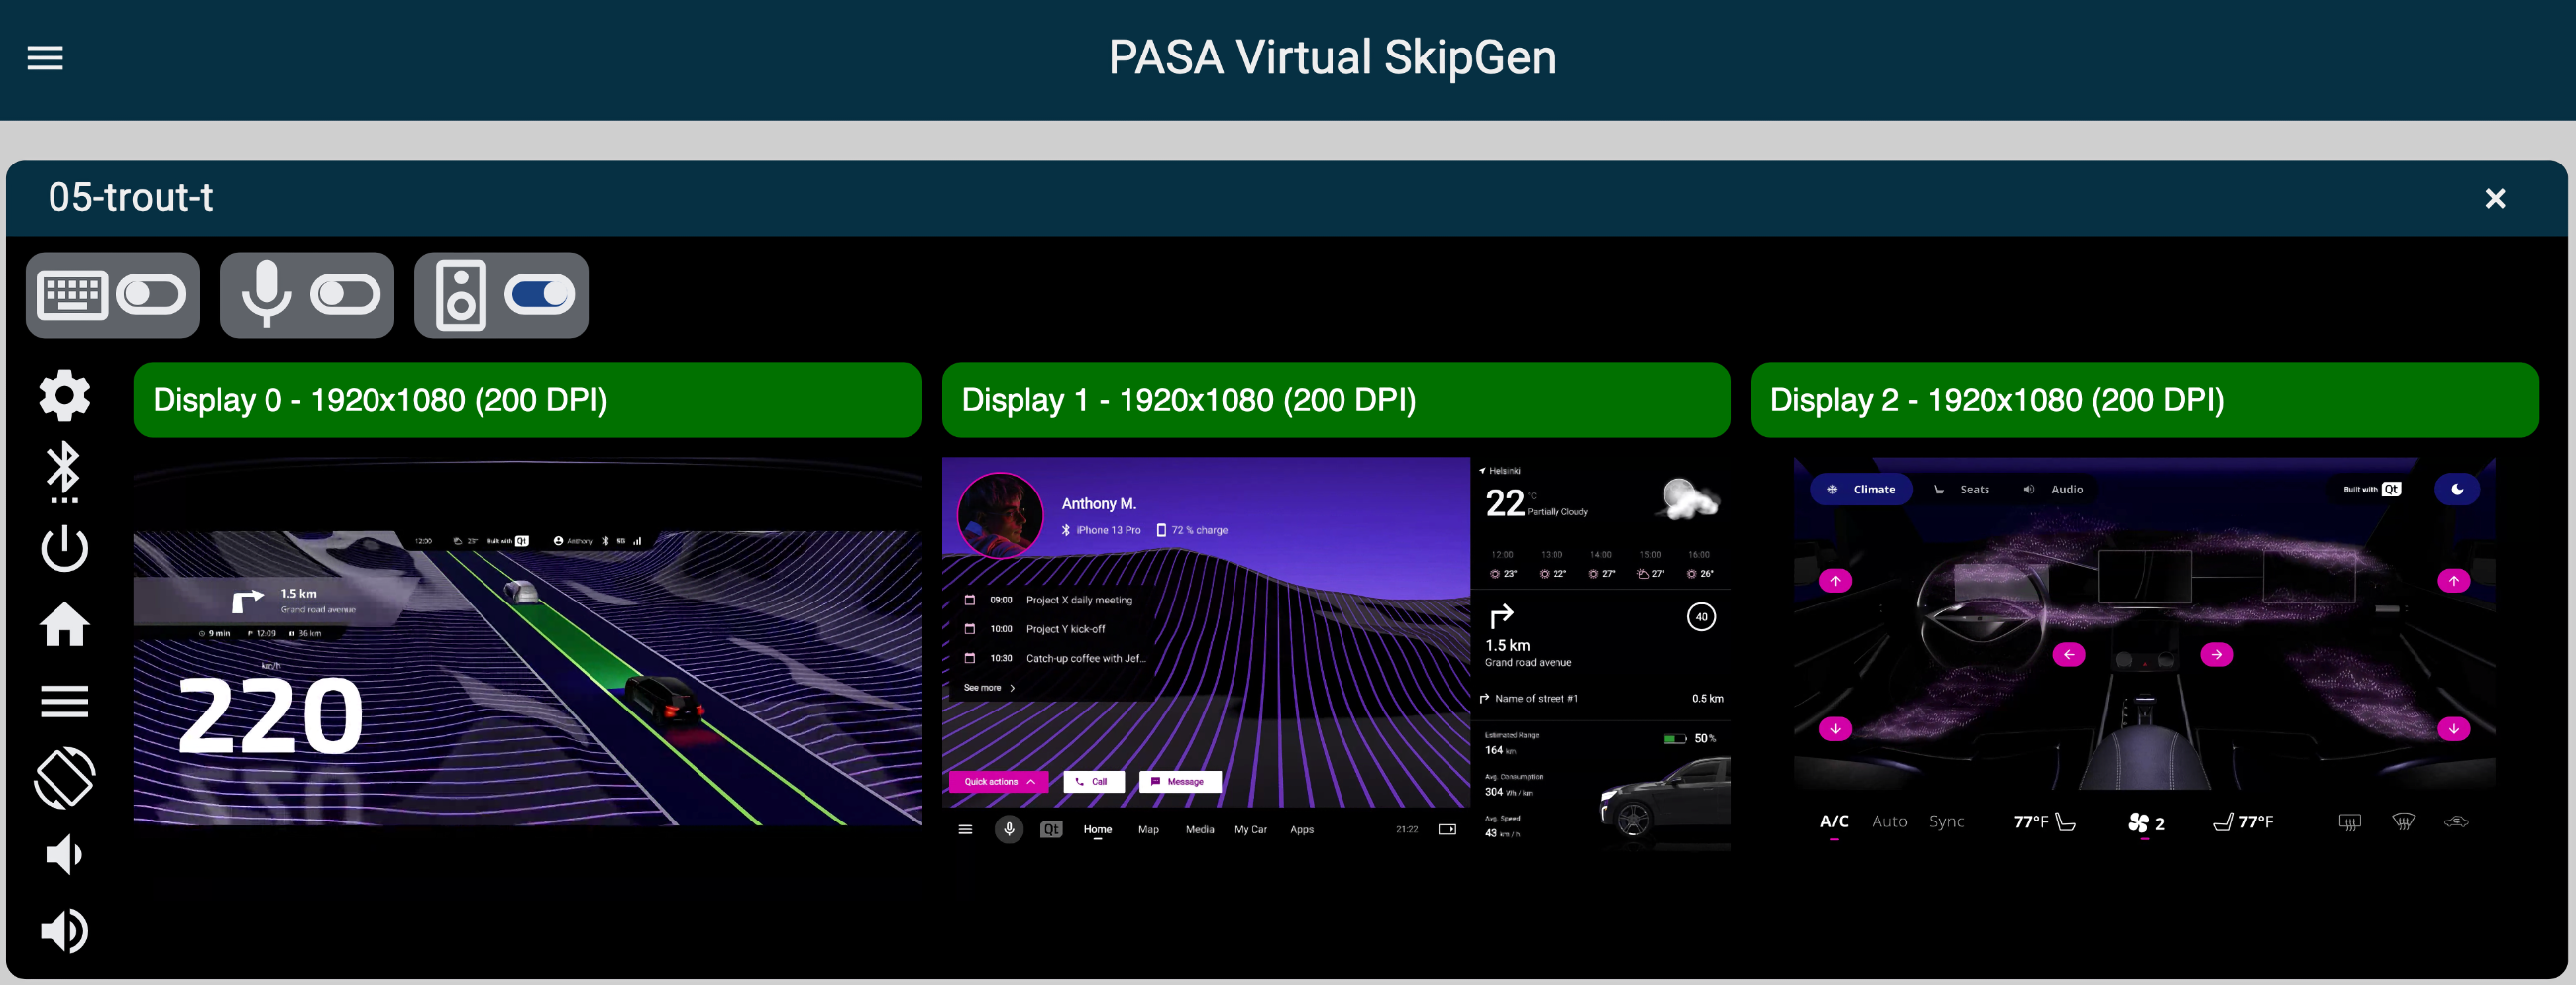Image resolution: width=2576 pixels, height=985 pixels.
Task: Lower volume with volume down icon
Action: tap(64, 855)
